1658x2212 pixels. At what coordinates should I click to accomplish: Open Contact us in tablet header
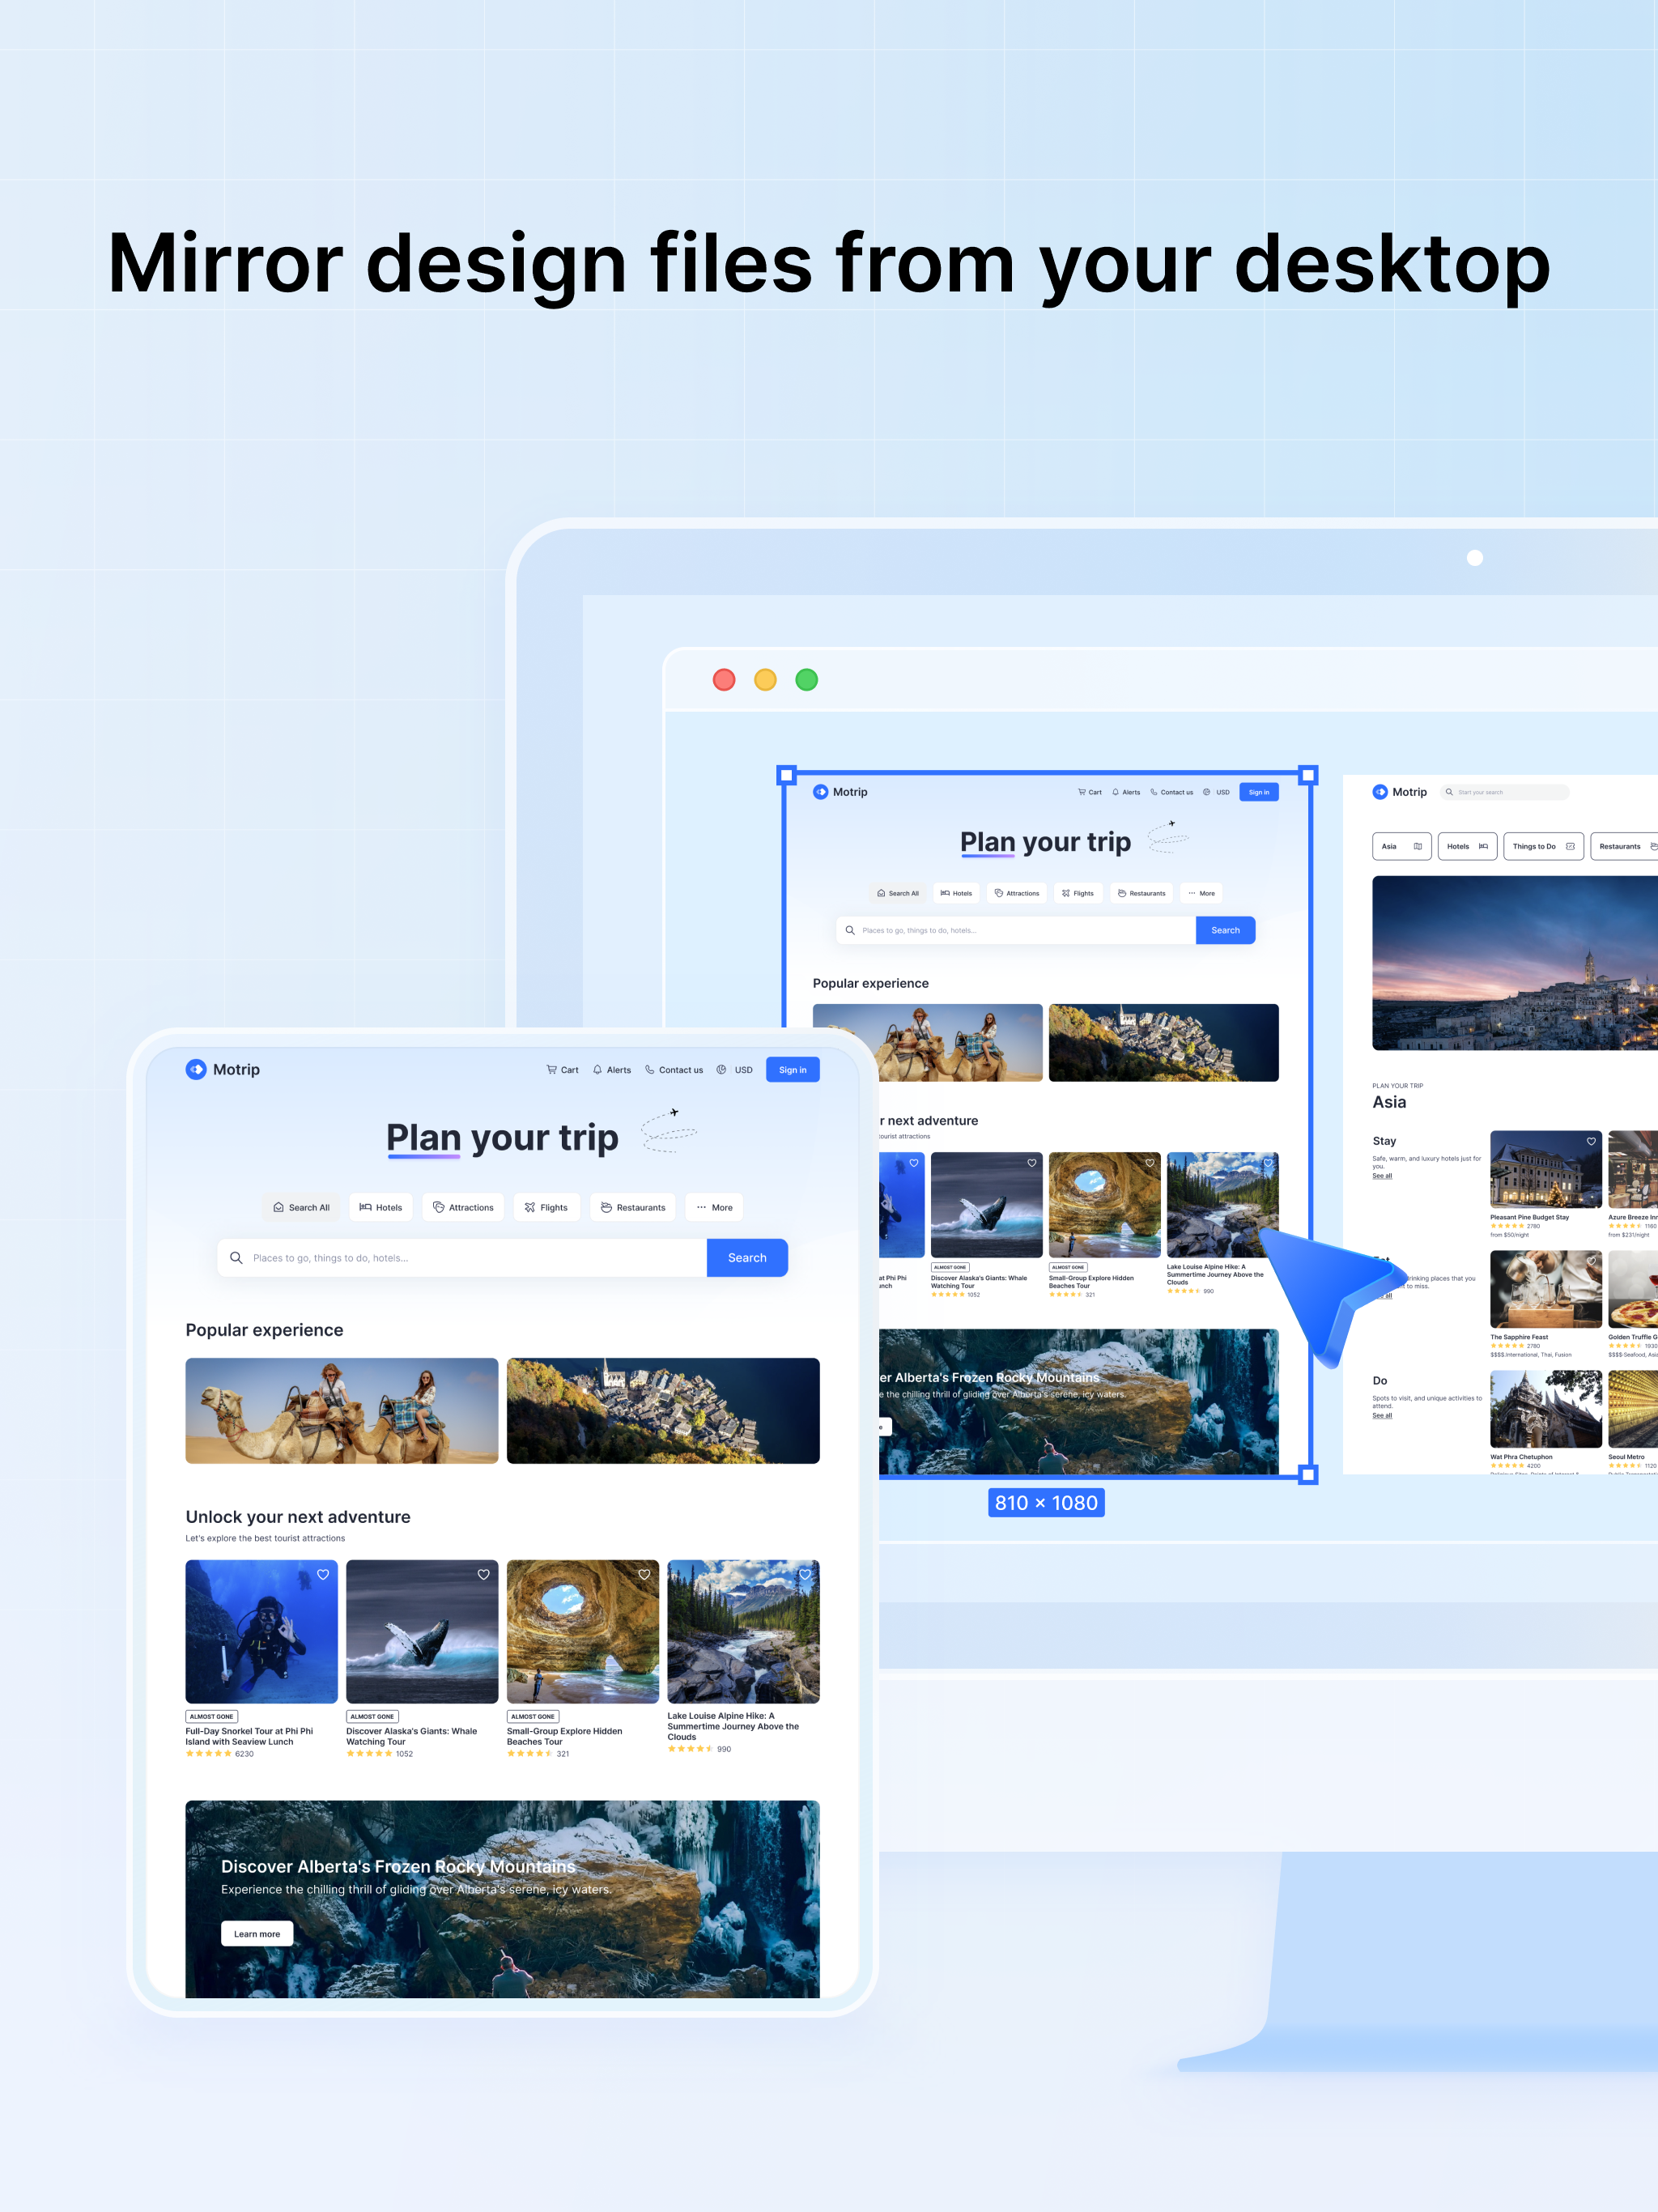(x=674, y=1070)
